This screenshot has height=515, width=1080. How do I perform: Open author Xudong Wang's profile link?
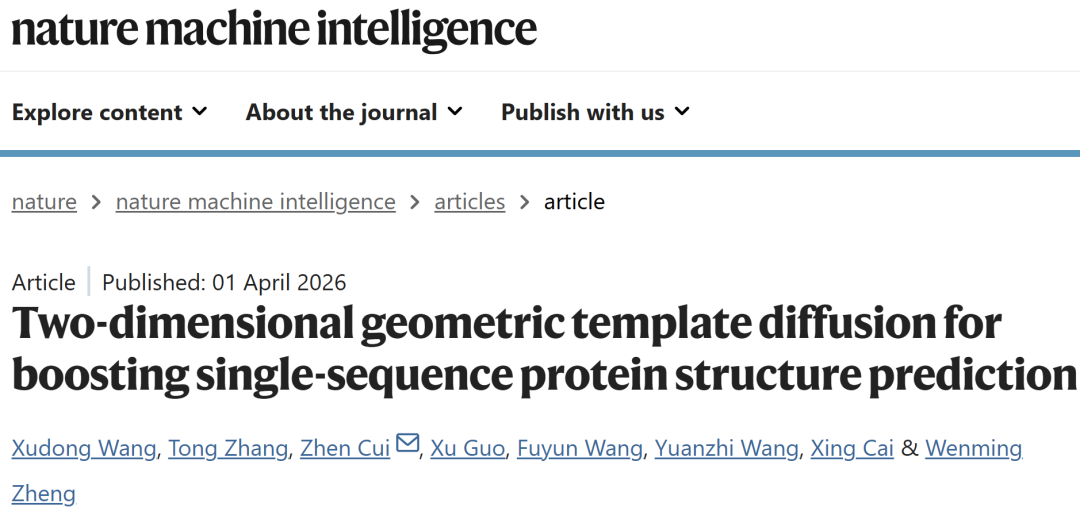pos(83,449)
